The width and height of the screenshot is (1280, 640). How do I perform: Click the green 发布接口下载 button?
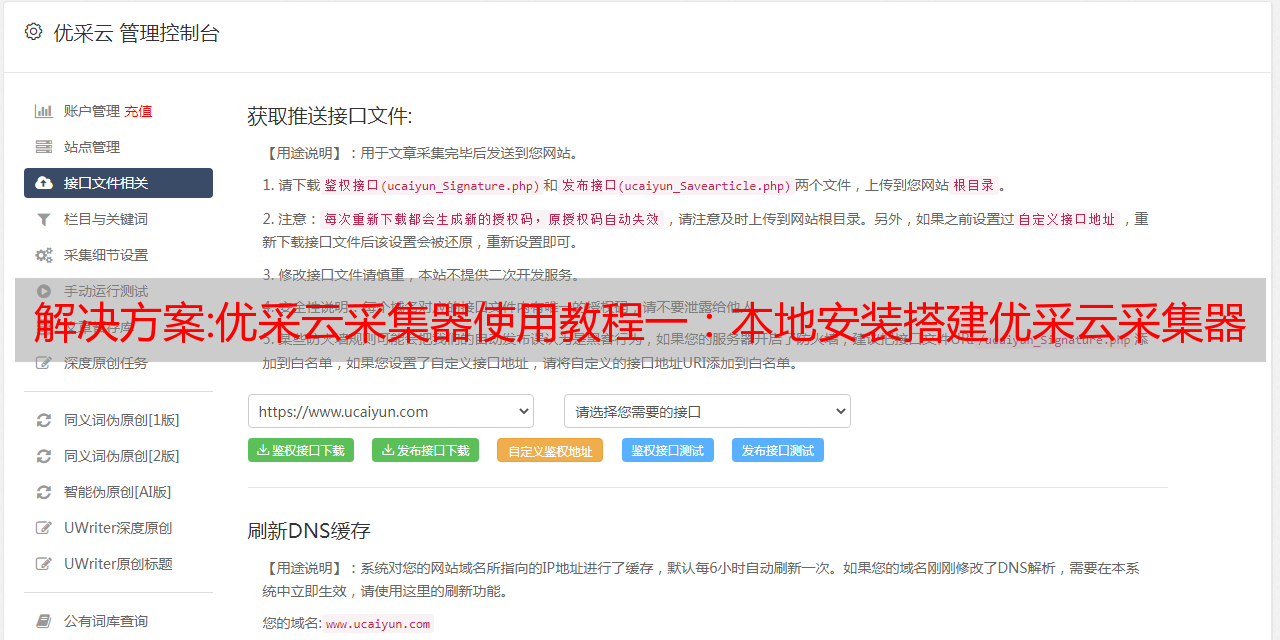pos(425,450)
